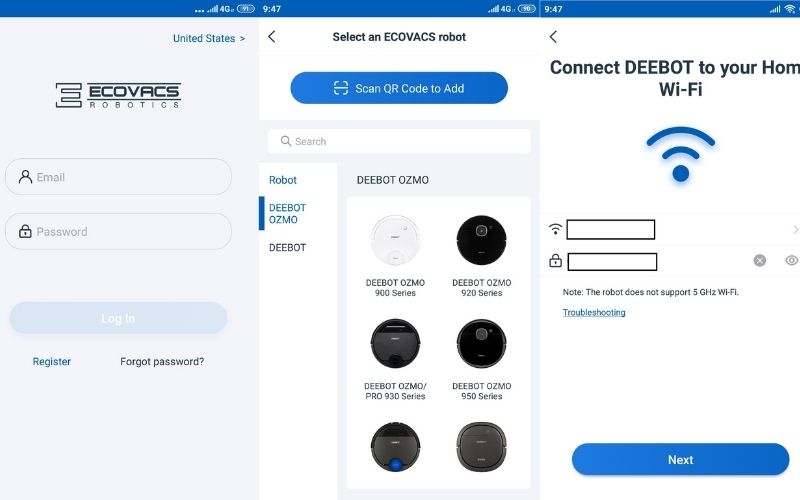Choose the DEEBOT OZMO 950 Series robot
800x500 pixels.
click(x=482, y=360)
